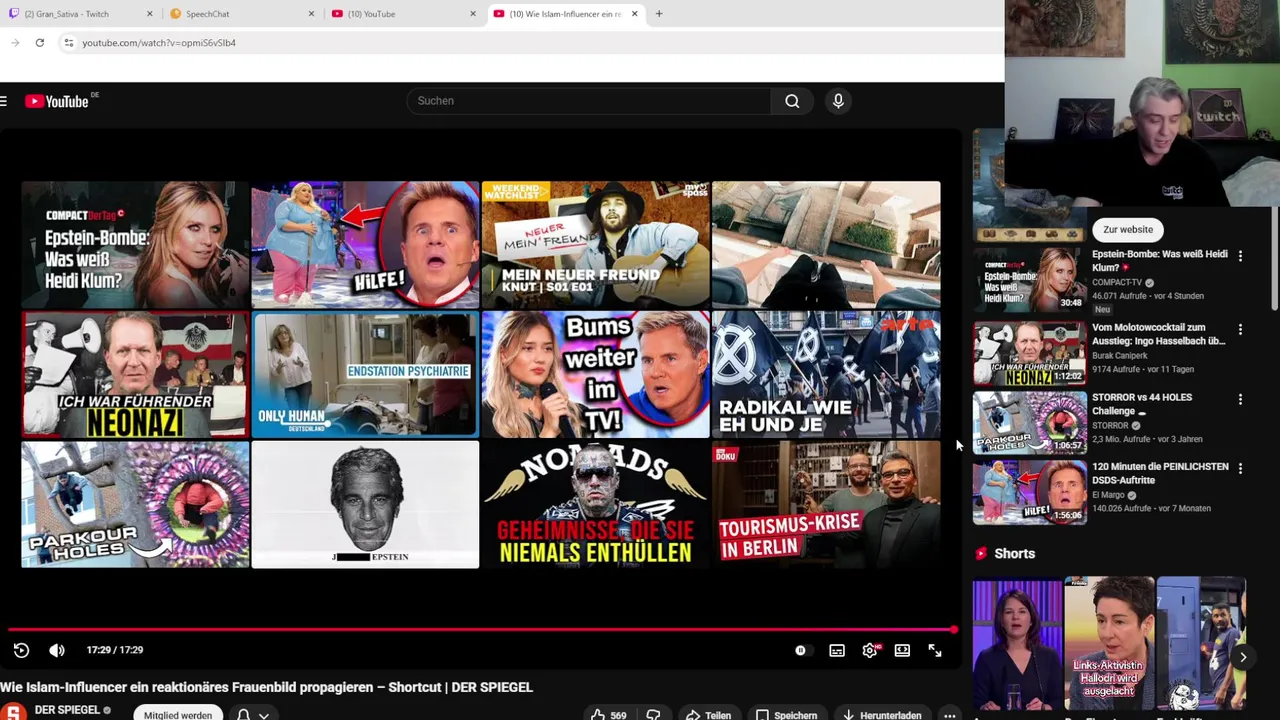Open player settings gear
The height and width of the screenshot is (720, 1280).
(870, 650)
